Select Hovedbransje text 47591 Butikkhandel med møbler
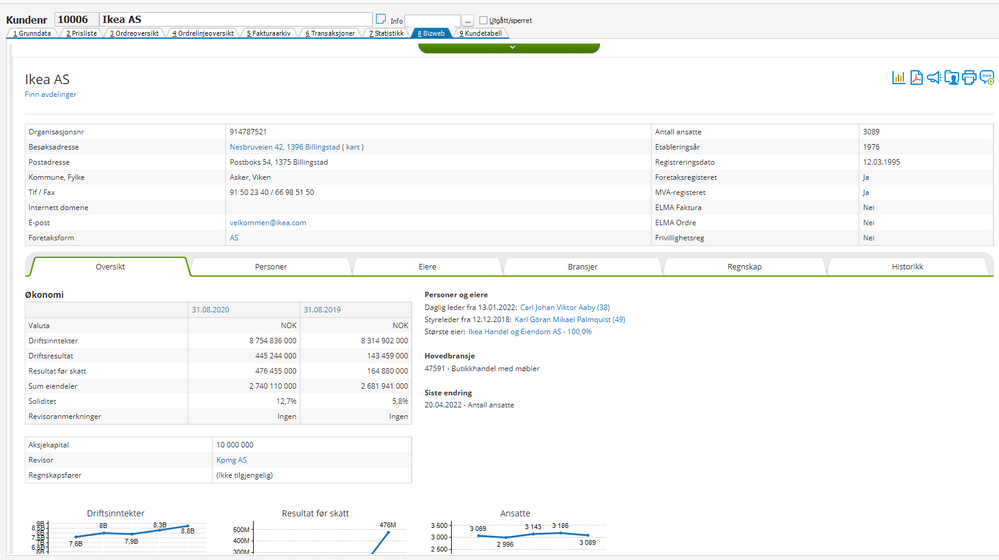This screenshot has width=999, height=560. (x=482, y=368)
